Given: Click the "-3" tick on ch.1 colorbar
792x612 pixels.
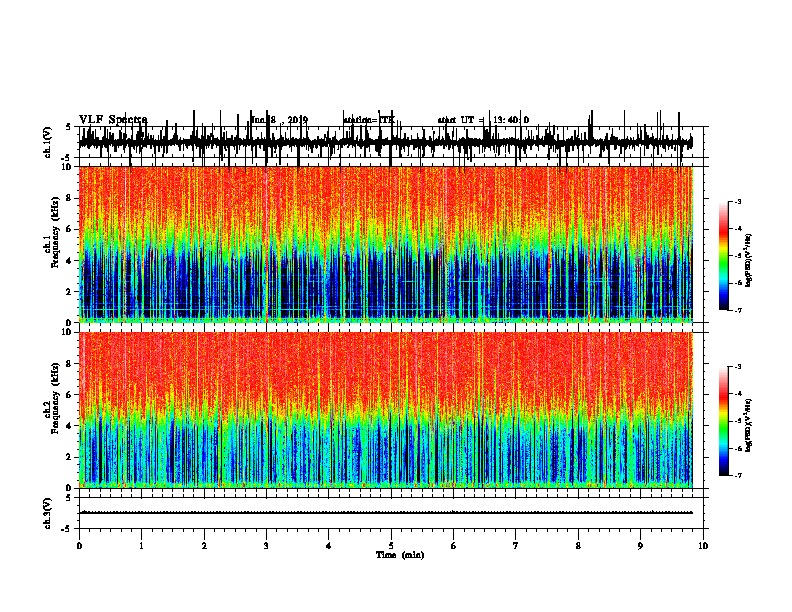Looking at the screenshot, I should pos(738,202).
